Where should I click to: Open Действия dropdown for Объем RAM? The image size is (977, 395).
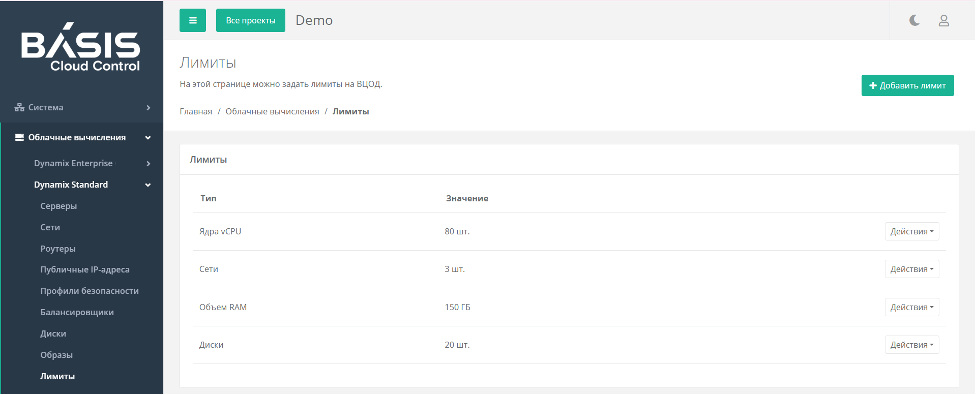click(912, 307)
